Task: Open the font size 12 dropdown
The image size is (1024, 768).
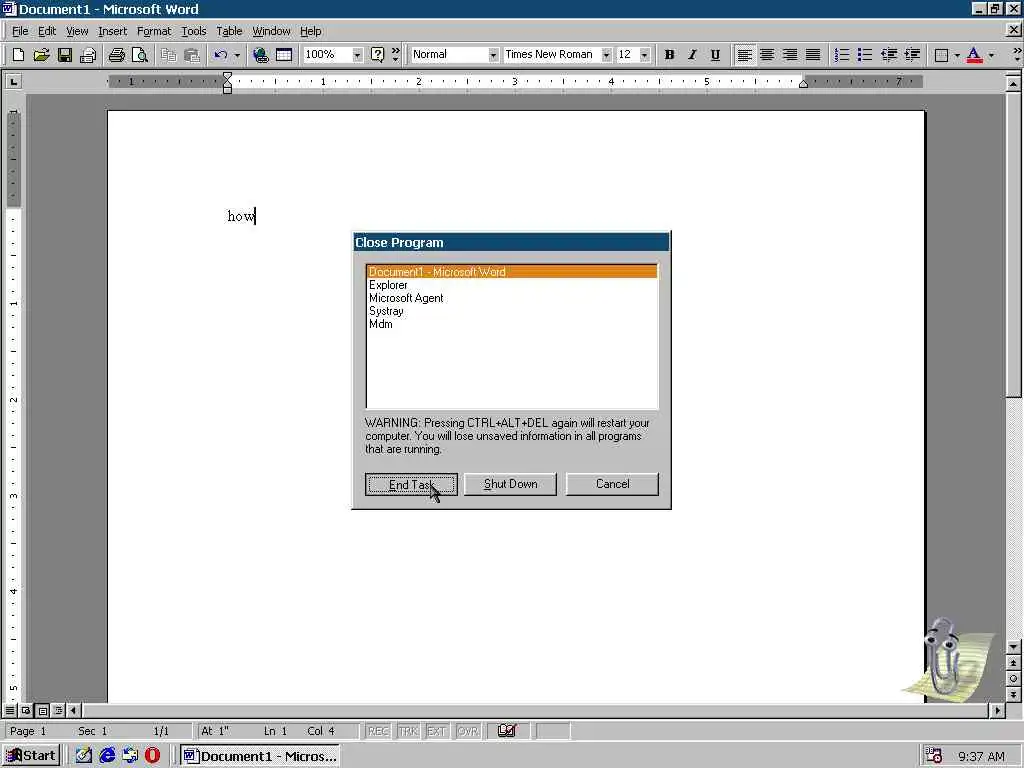Action: [x=645, y=55]
